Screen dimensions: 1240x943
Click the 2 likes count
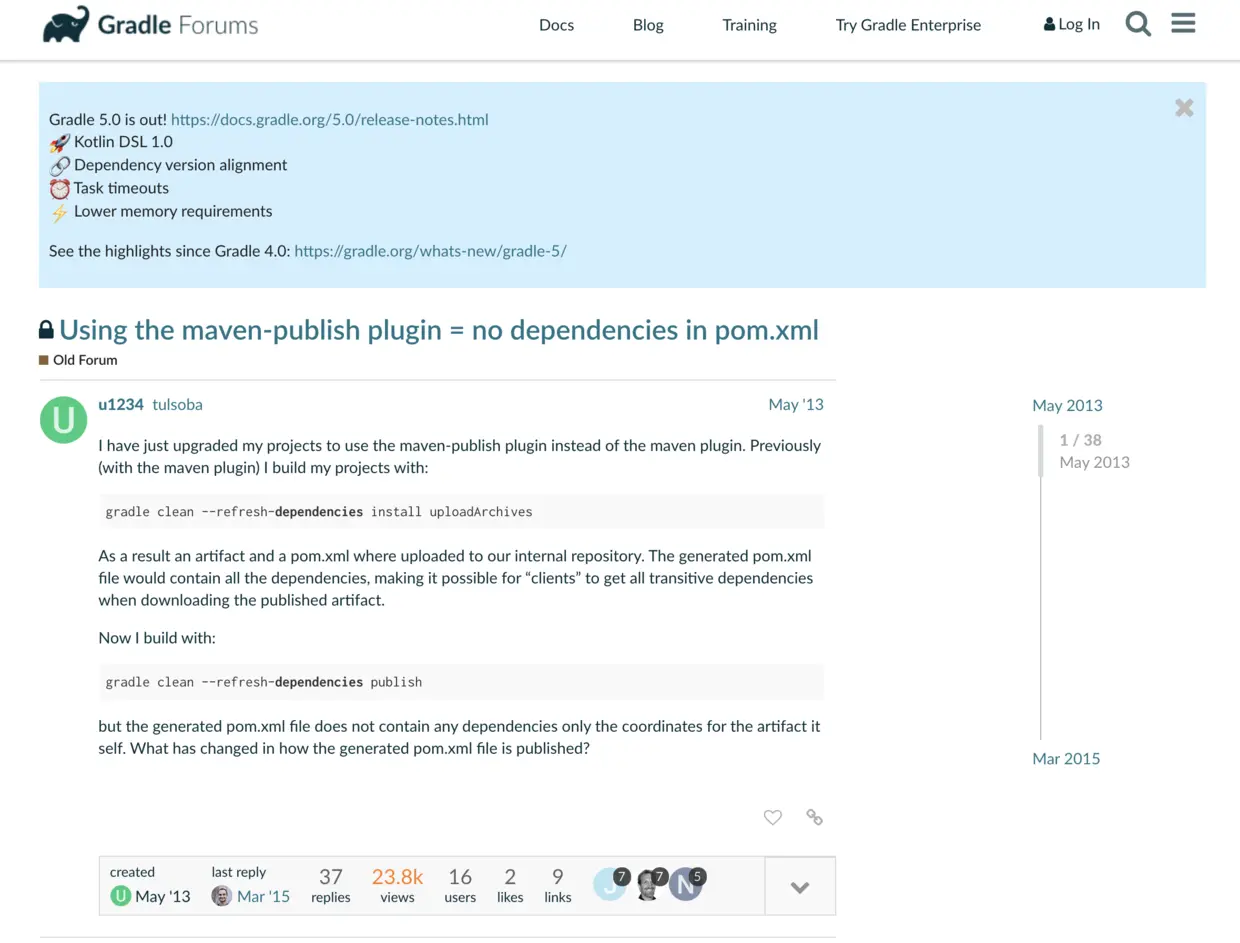(x=510, y=886)
